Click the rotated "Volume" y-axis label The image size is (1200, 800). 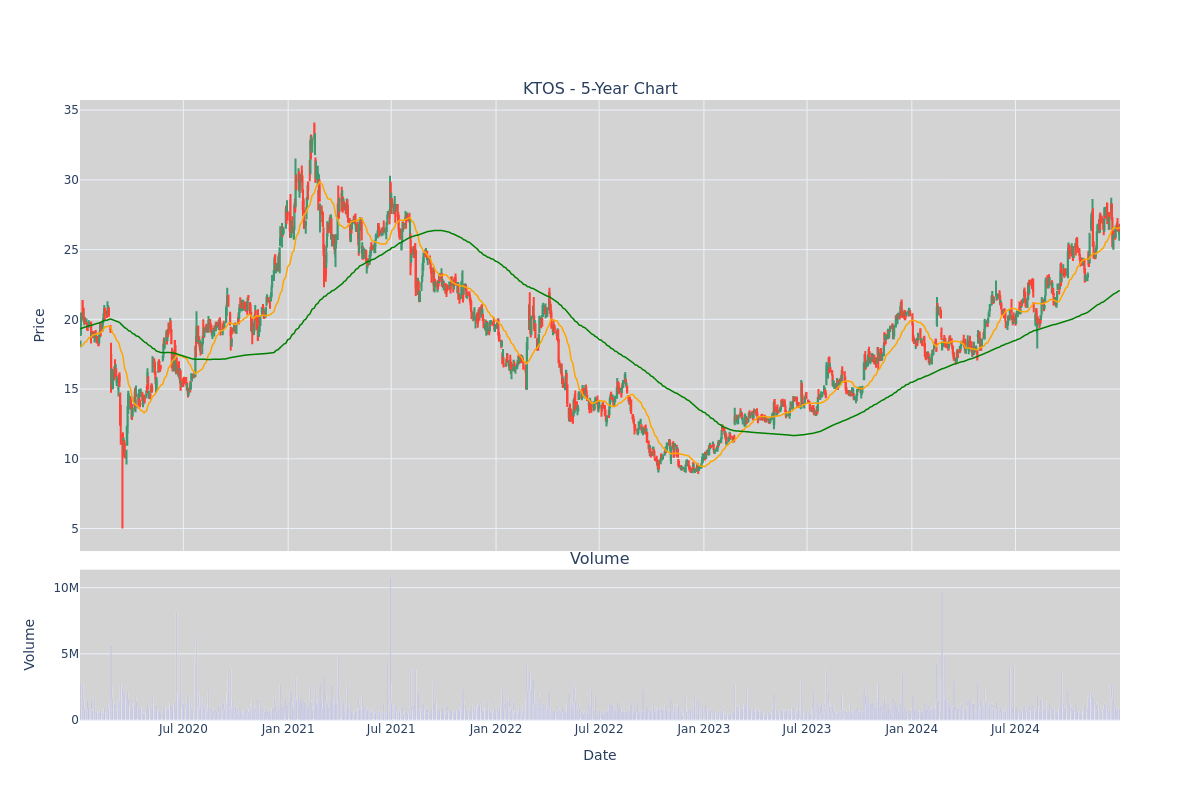[x=30, y=644]
